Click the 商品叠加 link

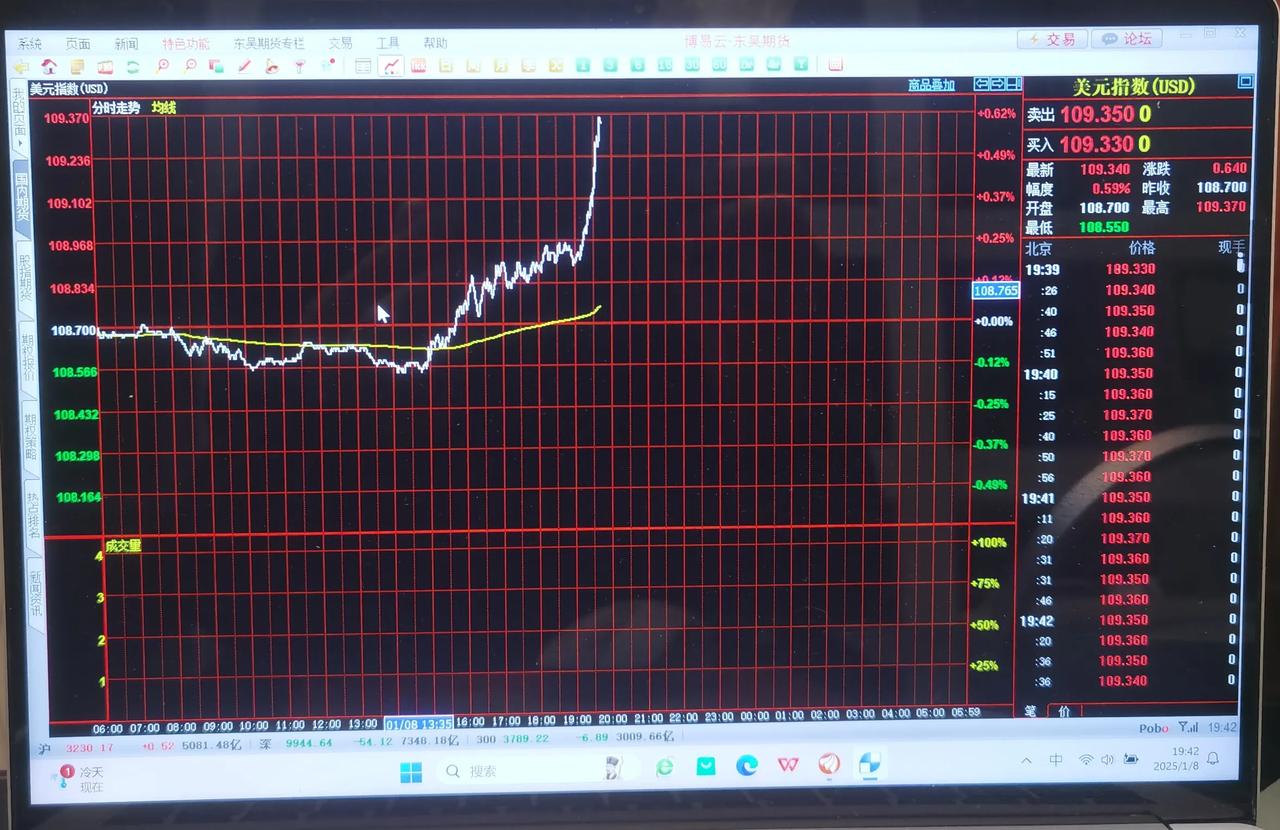(x=931, y=85)
